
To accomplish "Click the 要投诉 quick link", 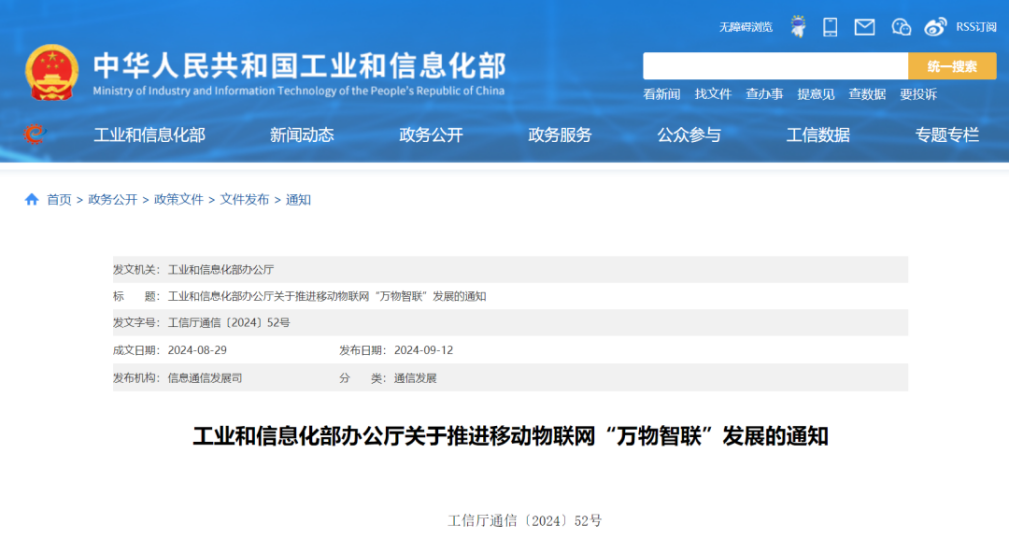I will [918, 94].
